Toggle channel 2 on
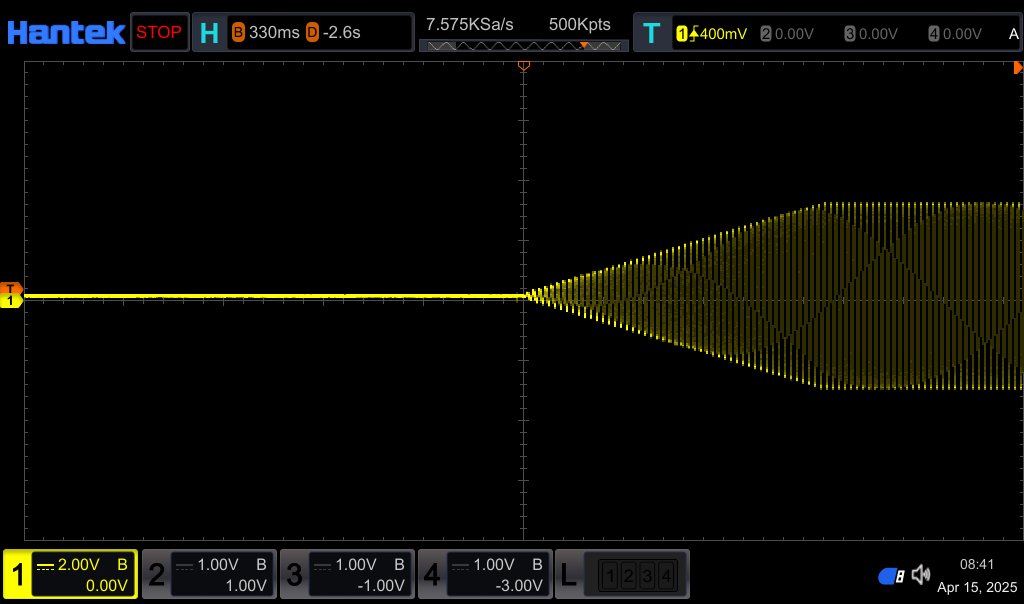 pos(208,574)
